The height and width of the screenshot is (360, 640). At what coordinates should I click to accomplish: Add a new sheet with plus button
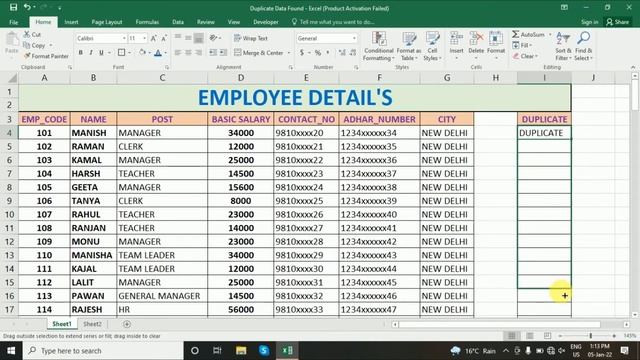click(127, 324)
